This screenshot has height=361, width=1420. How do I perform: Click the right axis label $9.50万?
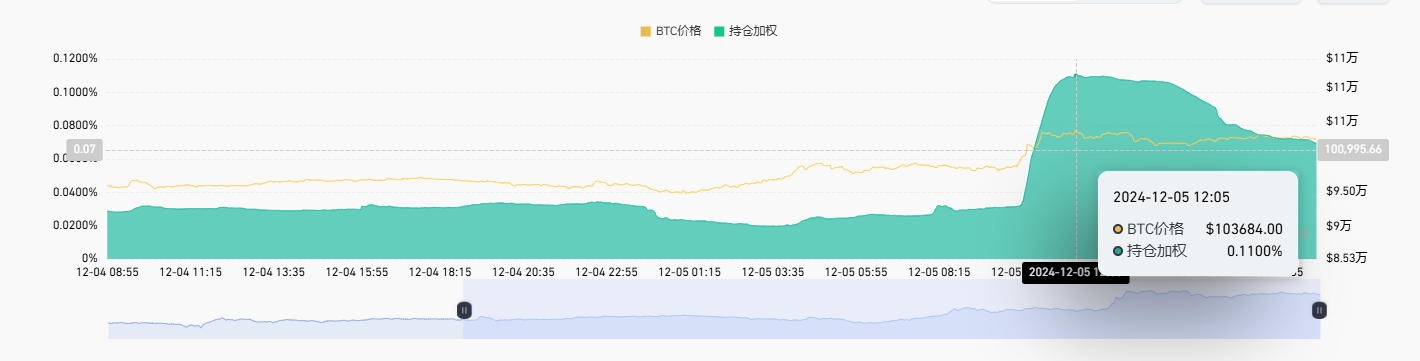click(x=1347, y=191)
